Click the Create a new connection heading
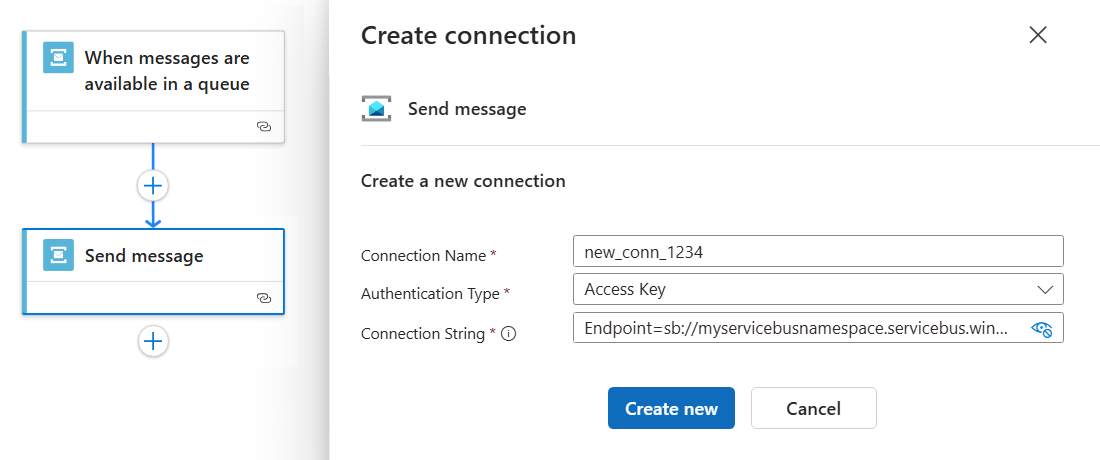1100x460 pixels. (463, 181)
